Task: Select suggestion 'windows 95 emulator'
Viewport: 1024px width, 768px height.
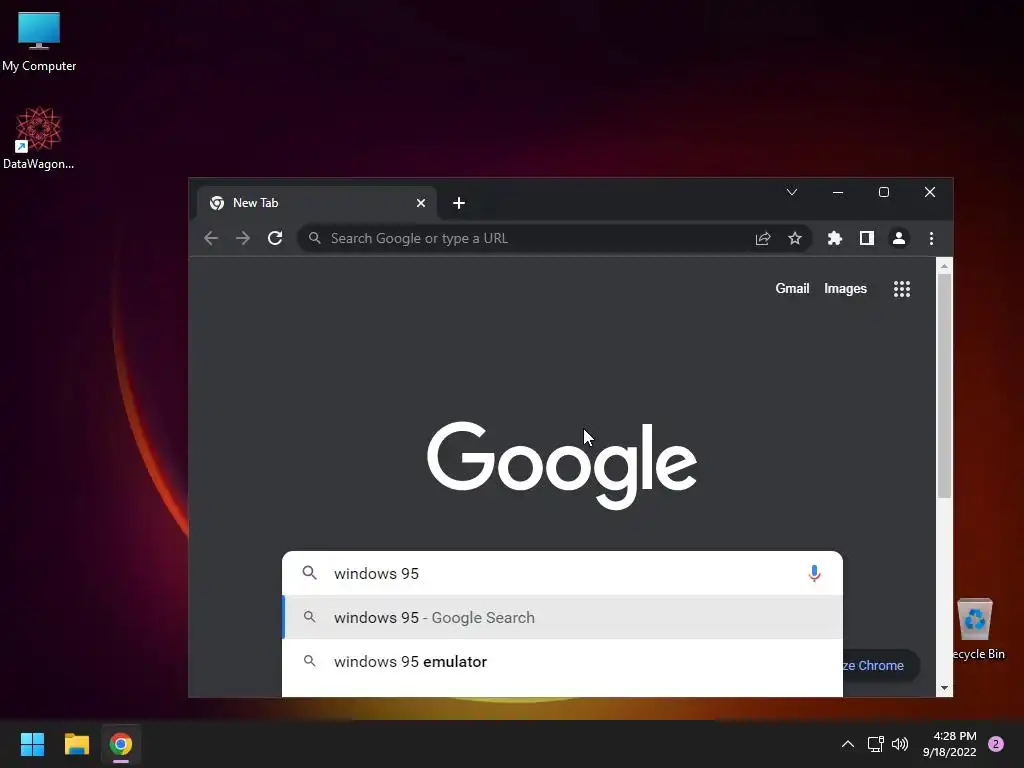Action: coord(562,662)
